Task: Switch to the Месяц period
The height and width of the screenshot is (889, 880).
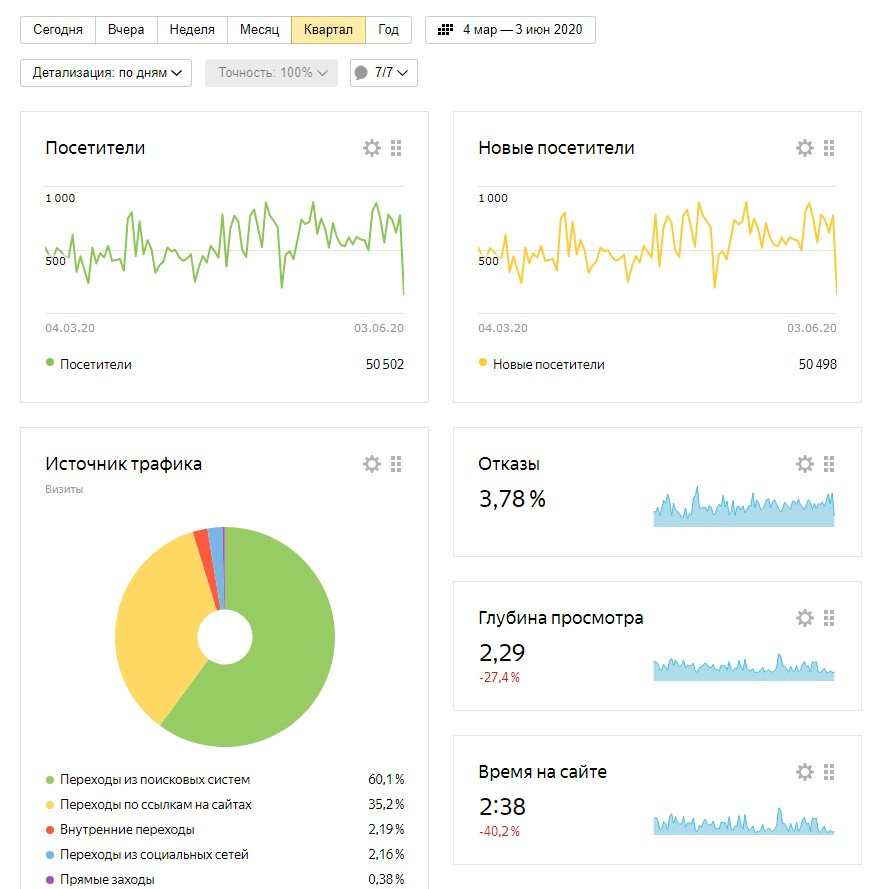Action: 260,29
